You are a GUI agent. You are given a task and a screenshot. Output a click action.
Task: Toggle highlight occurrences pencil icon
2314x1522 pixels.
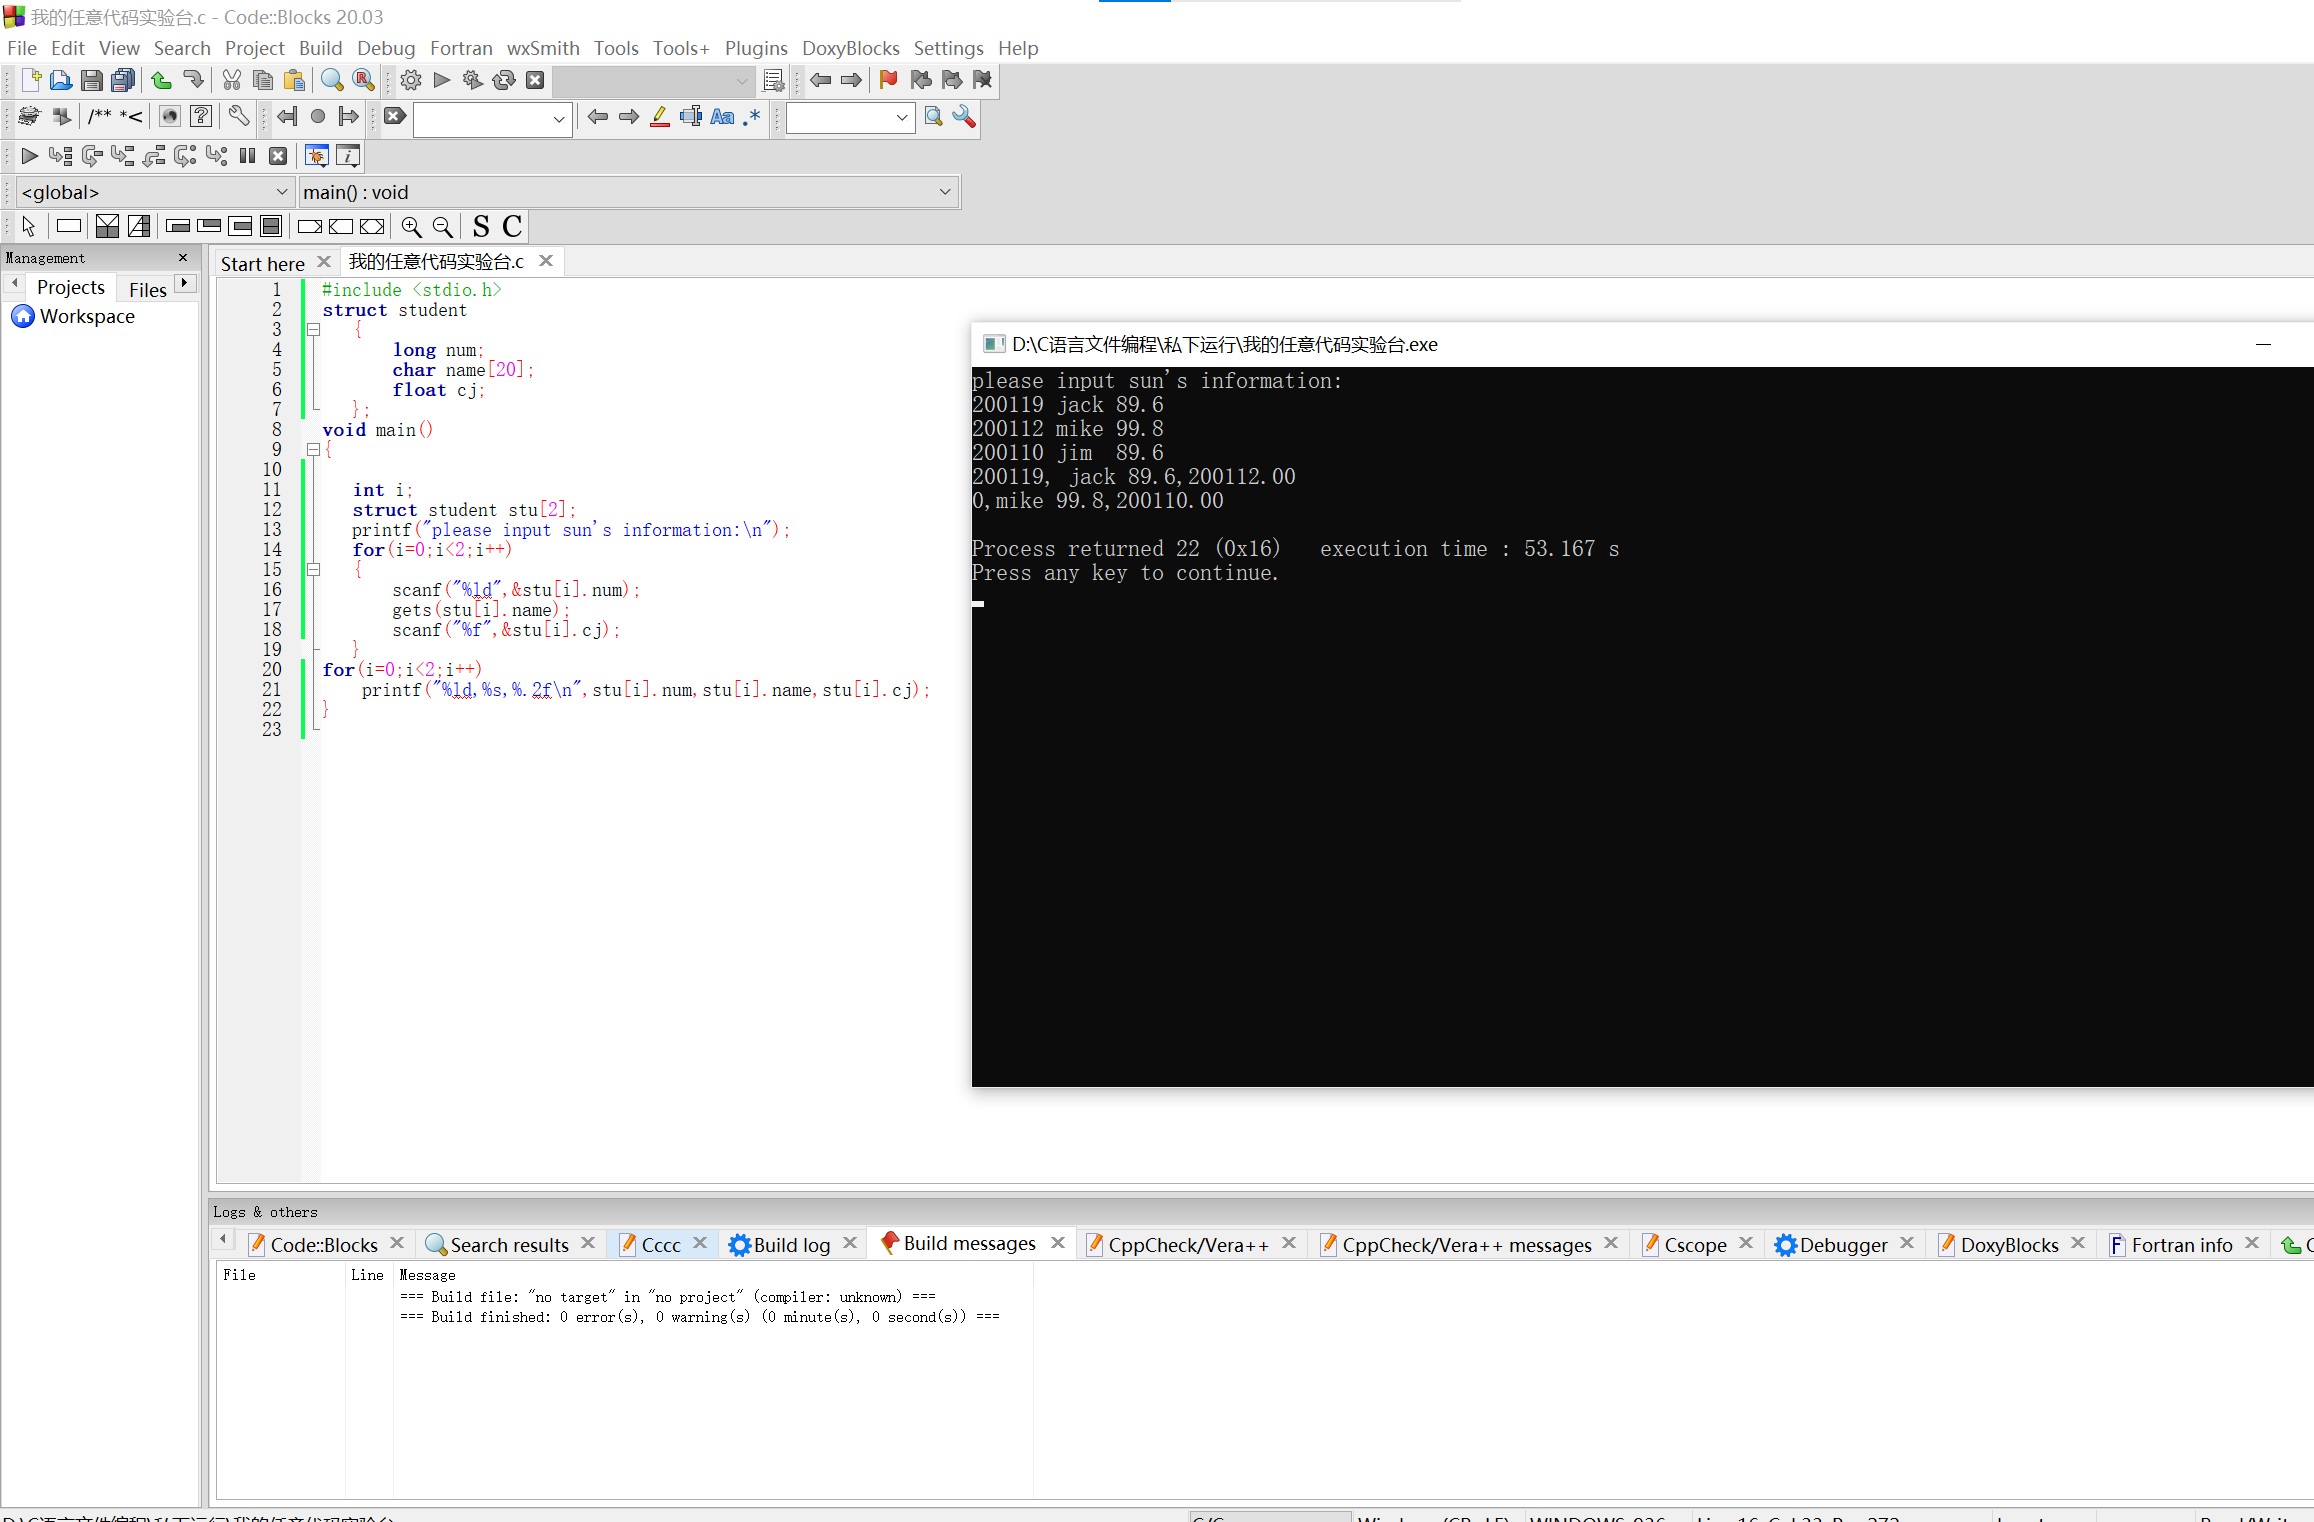click(660, 117)
